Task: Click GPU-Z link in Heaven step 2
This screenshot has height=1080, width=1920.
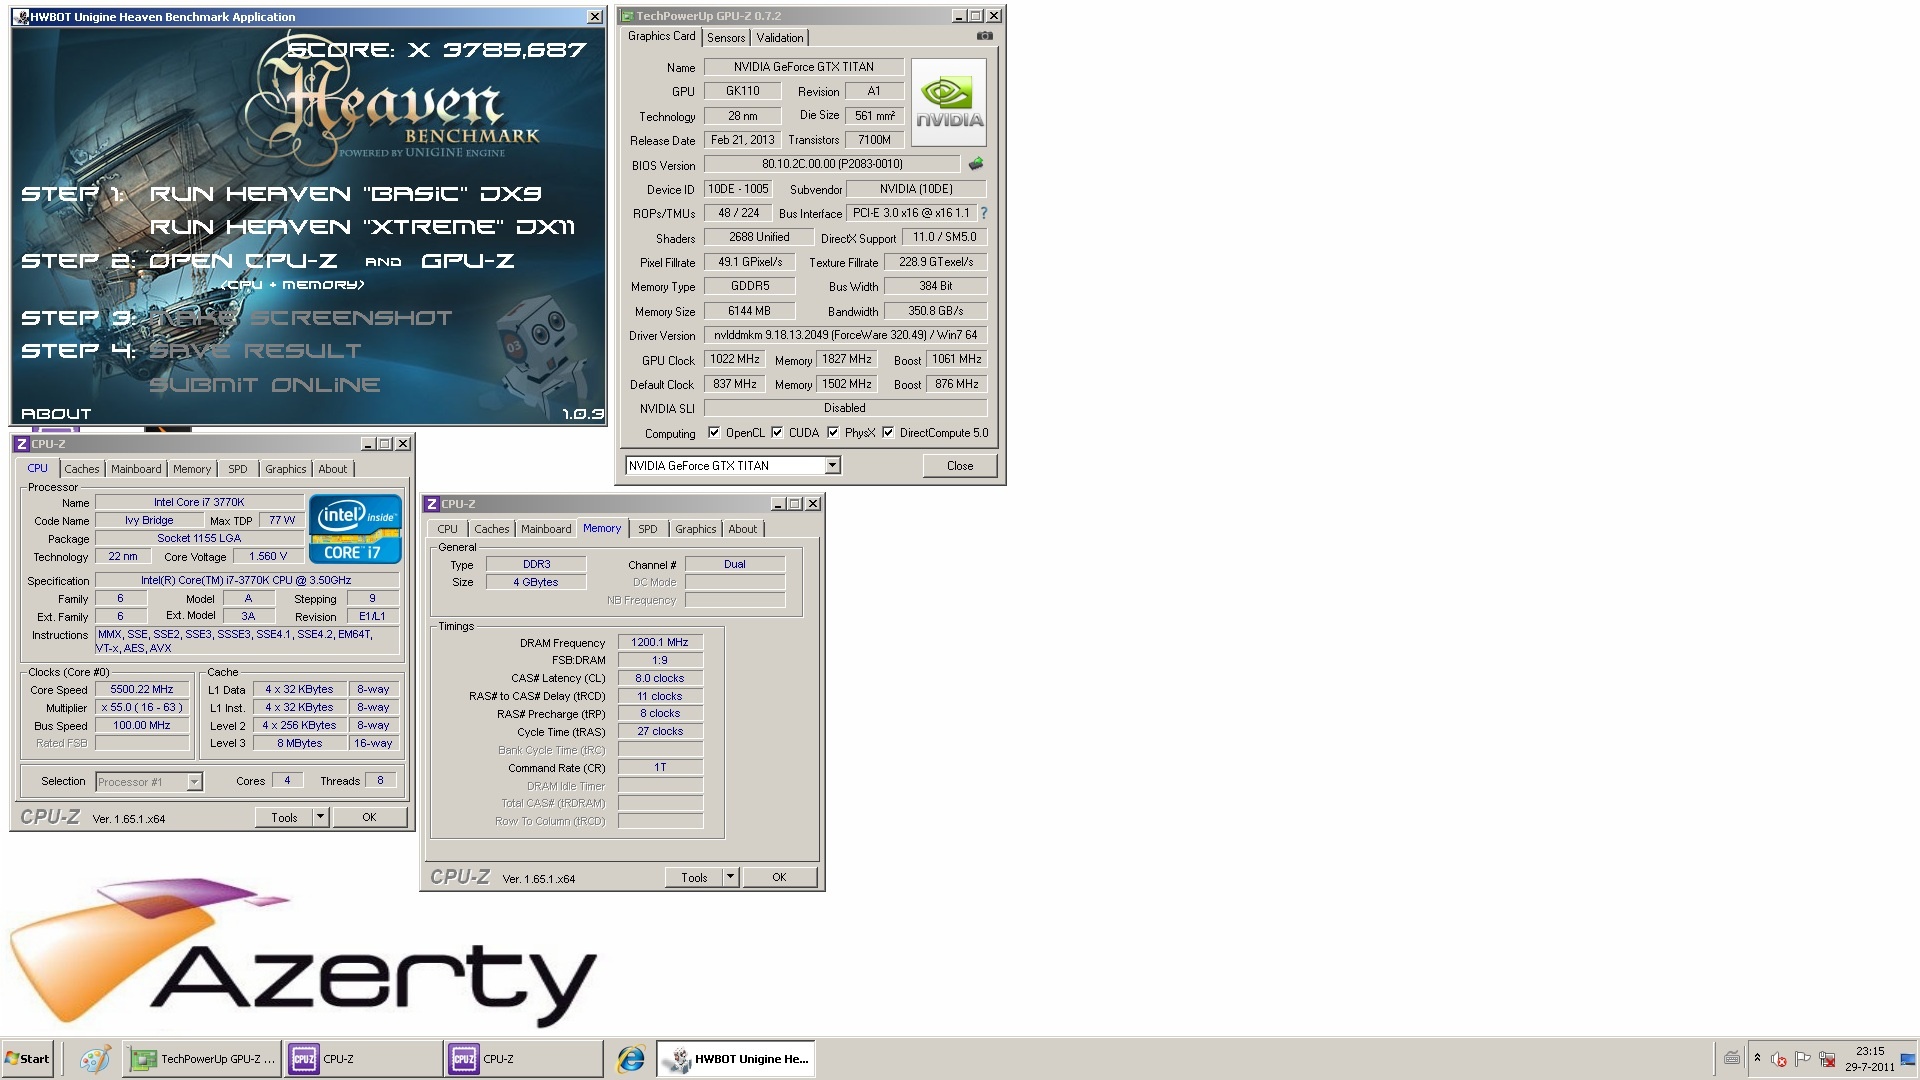Action: click(467, 261)
